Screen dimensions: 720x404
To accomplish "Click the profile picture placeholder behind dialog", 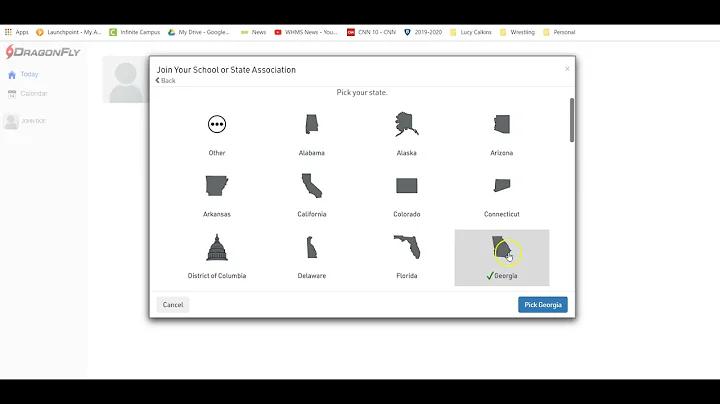I will (x=125, y=80).
